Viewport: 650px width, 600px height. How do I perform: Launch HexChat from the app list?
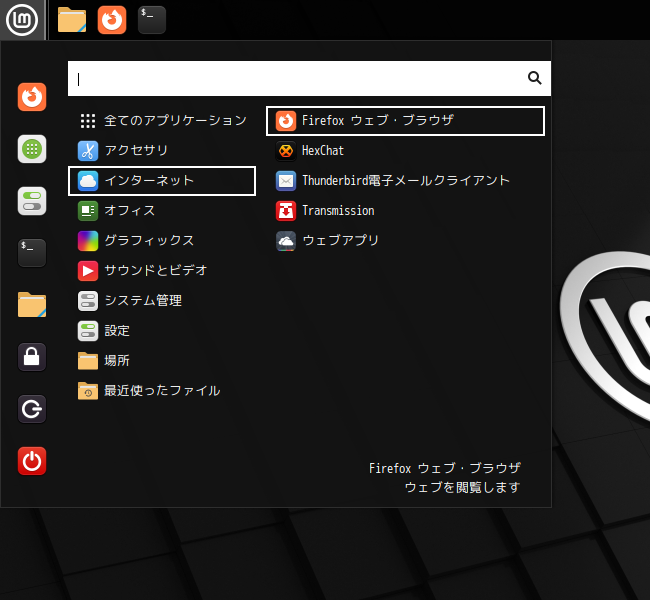click(405, 151)
